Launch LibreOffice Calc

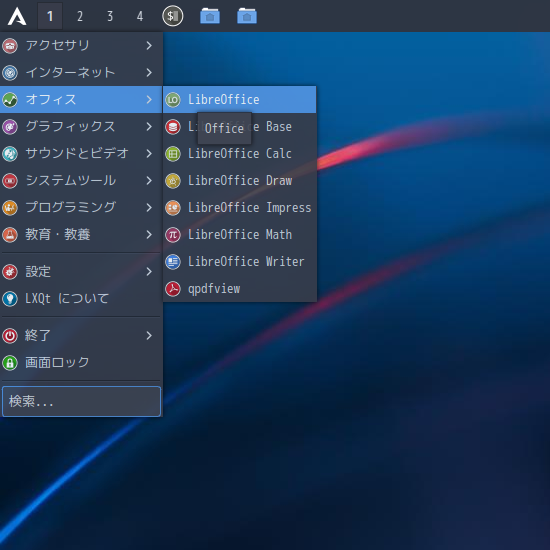coord(240,154)
